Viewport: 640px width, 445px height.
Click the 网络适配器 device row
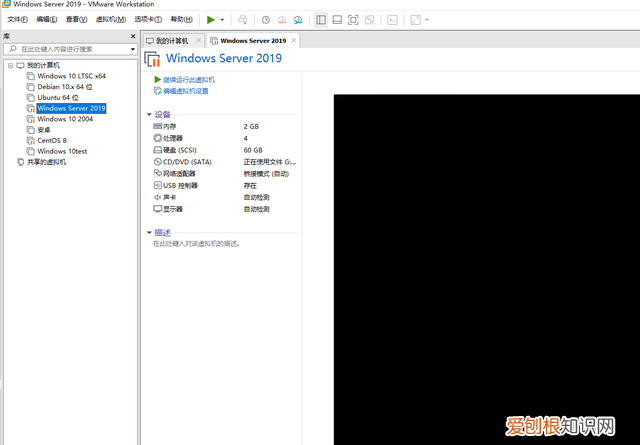(224, 174)
